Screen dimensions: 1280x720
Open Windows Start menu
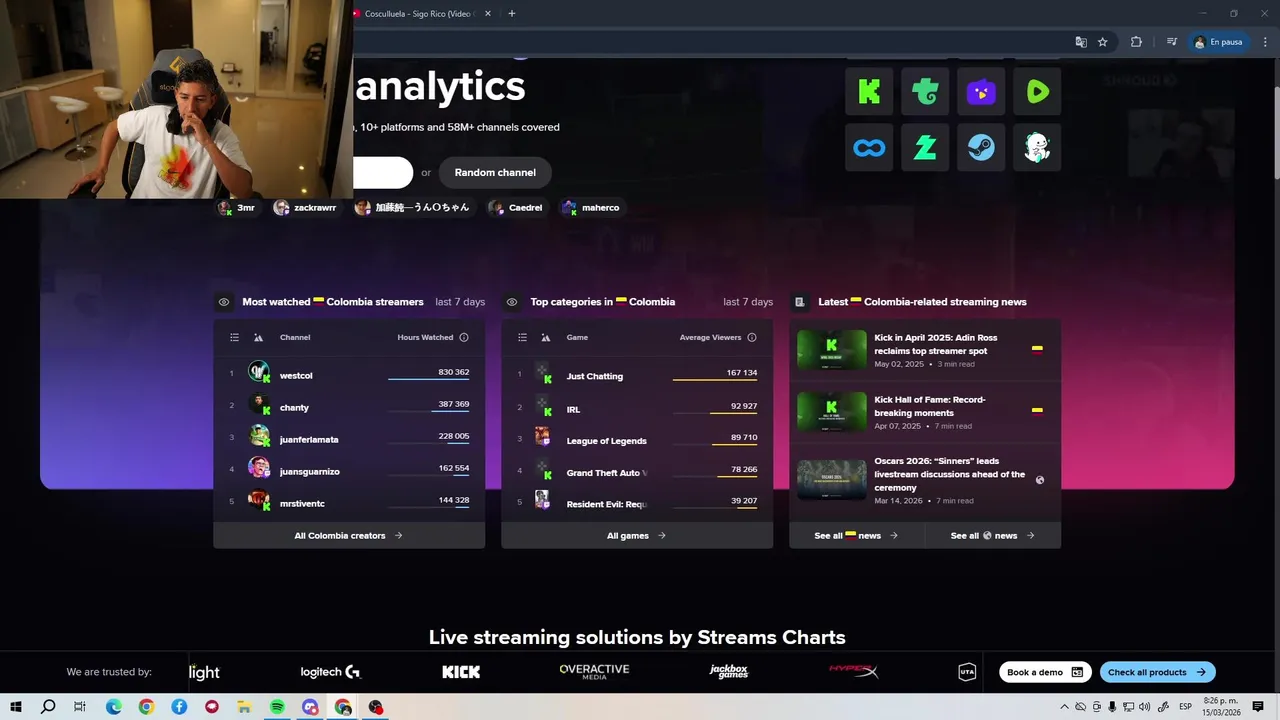(16, 707)
